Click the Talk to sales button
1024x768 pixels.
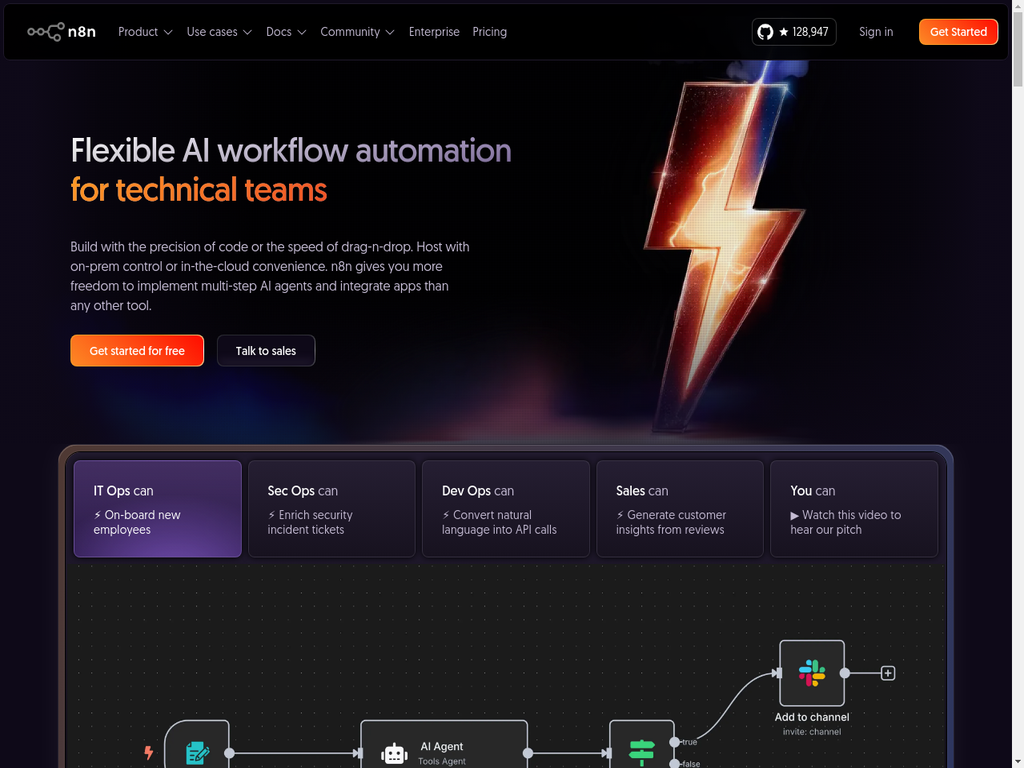coord(266,351)
